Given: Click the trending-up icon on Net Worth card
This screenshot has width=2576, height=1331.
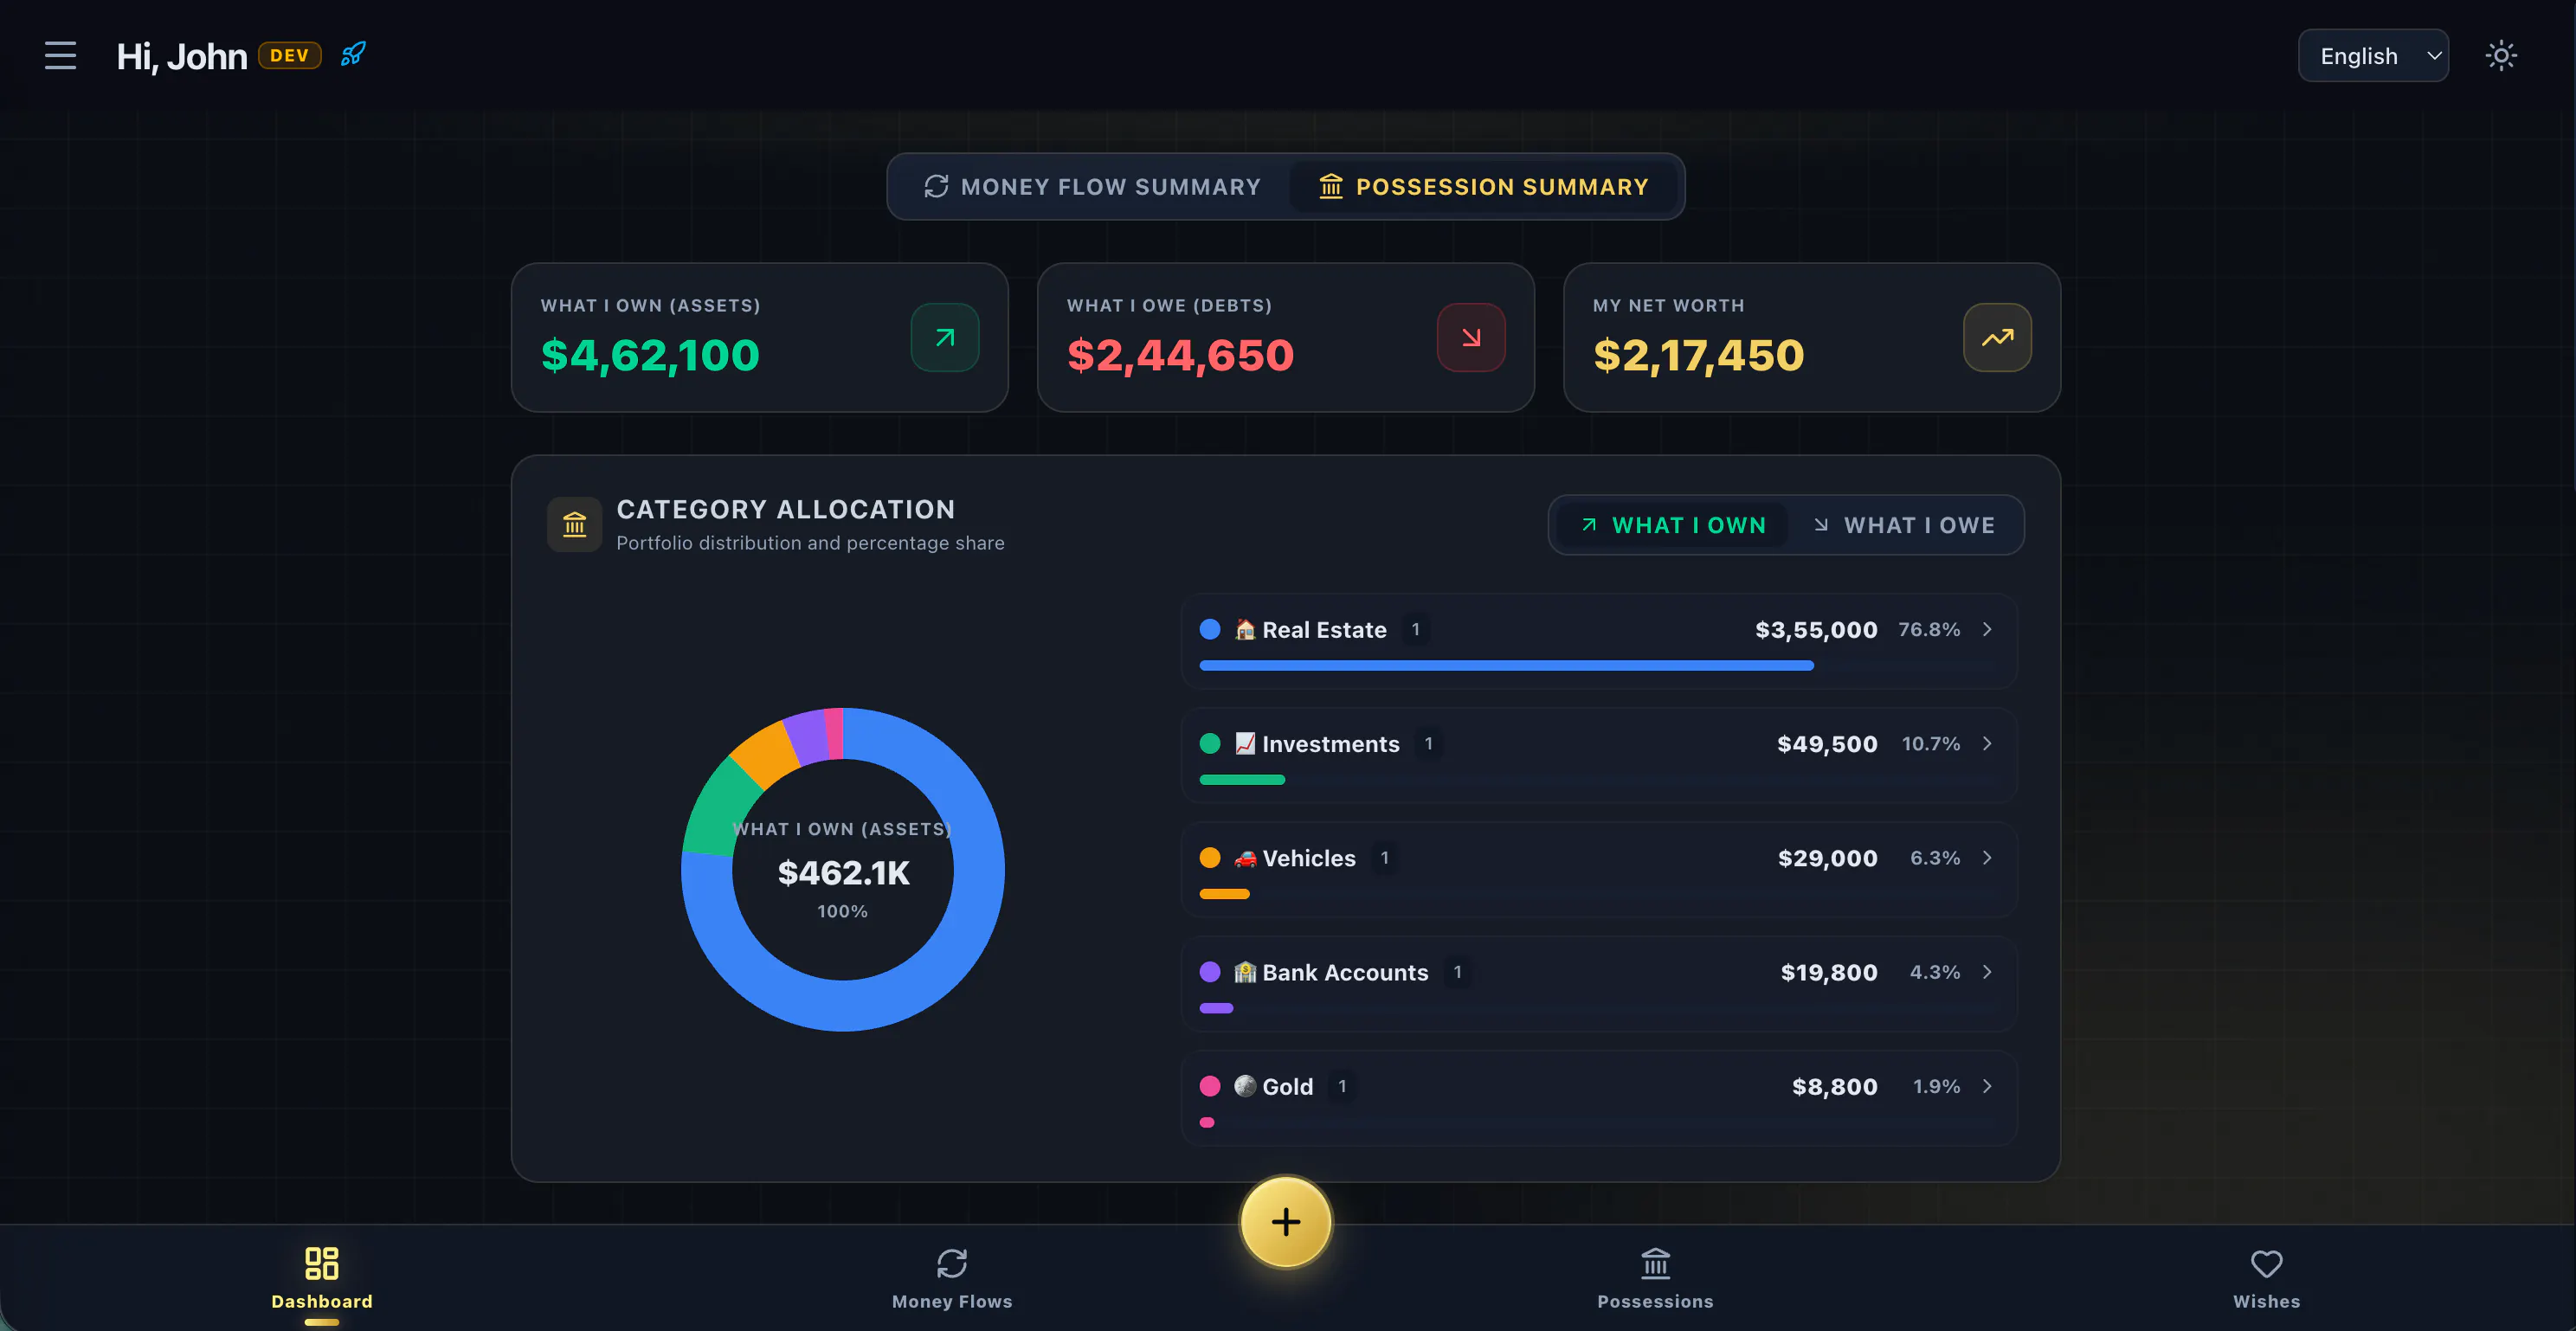Looking at the screenshot, I should (1996, 337).
